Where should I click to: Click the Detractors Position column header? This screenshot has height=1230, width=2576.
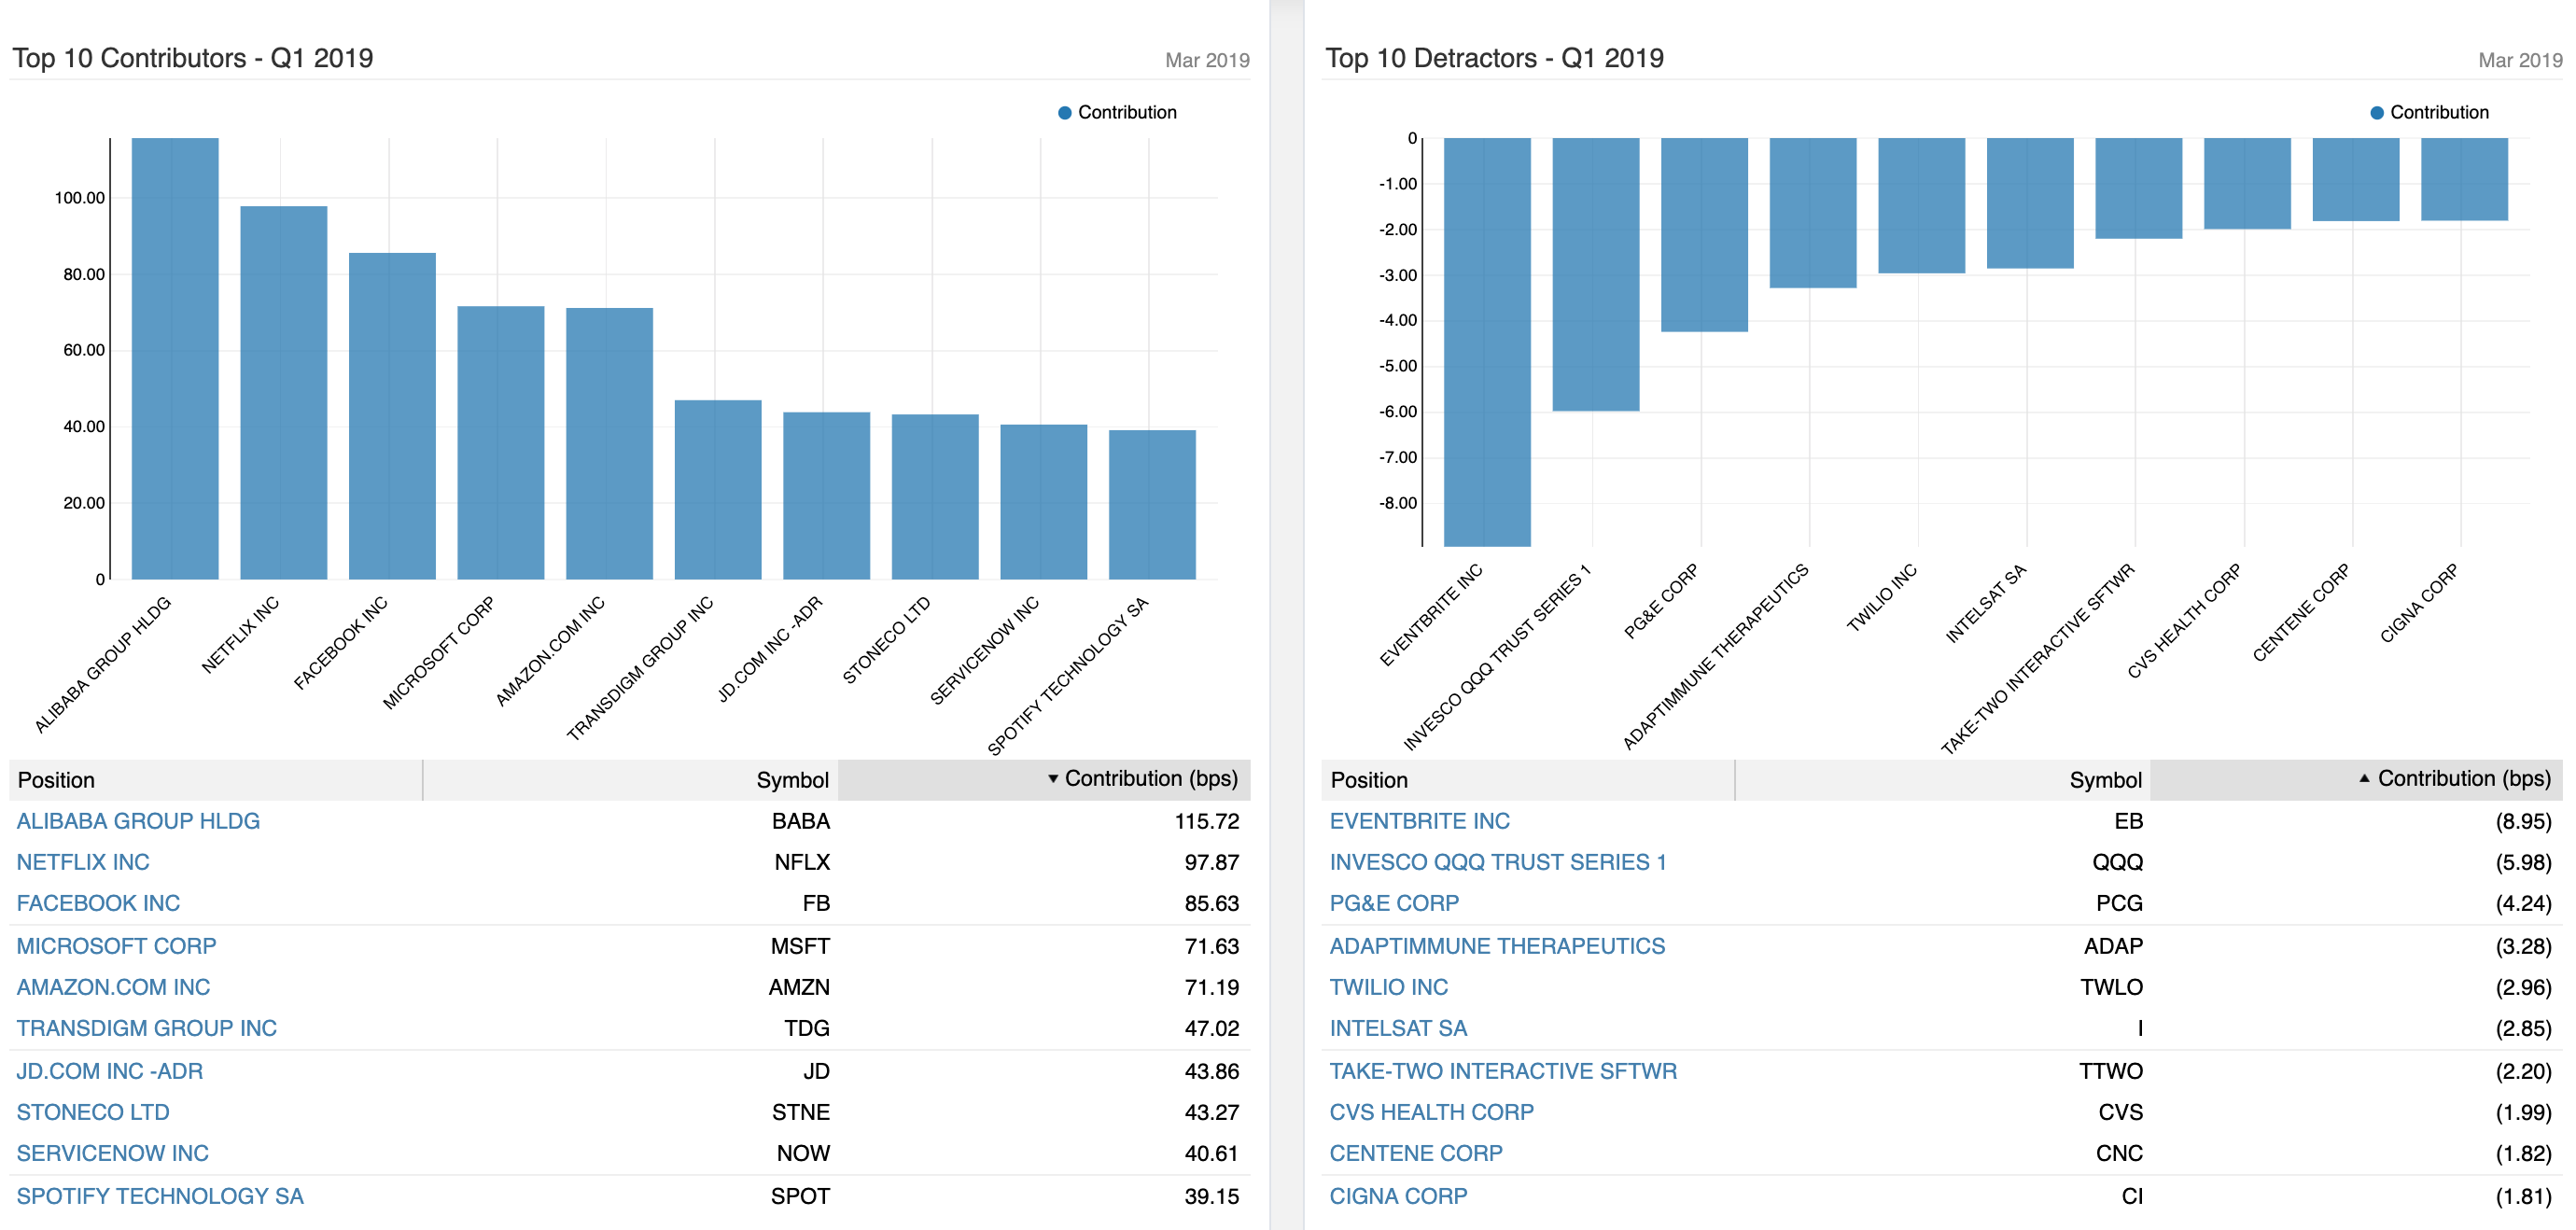click(x=1528, y=780)
